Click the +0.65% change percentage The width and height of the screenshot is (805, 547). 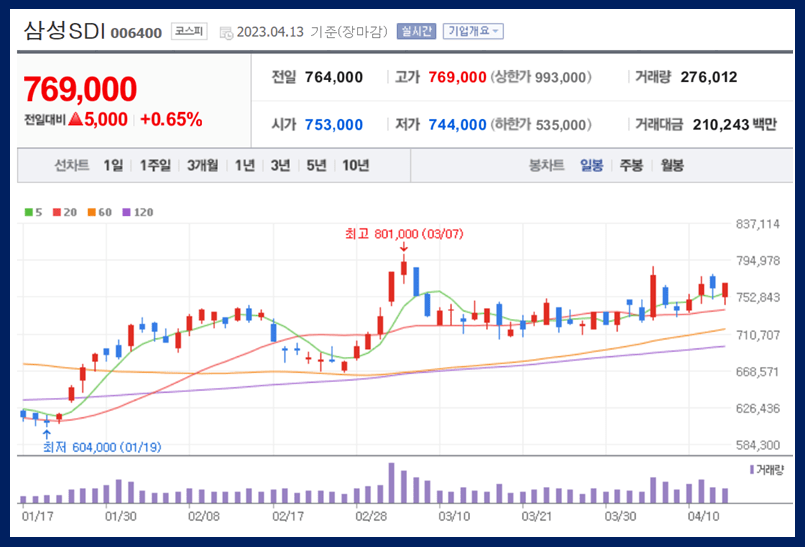171,120
